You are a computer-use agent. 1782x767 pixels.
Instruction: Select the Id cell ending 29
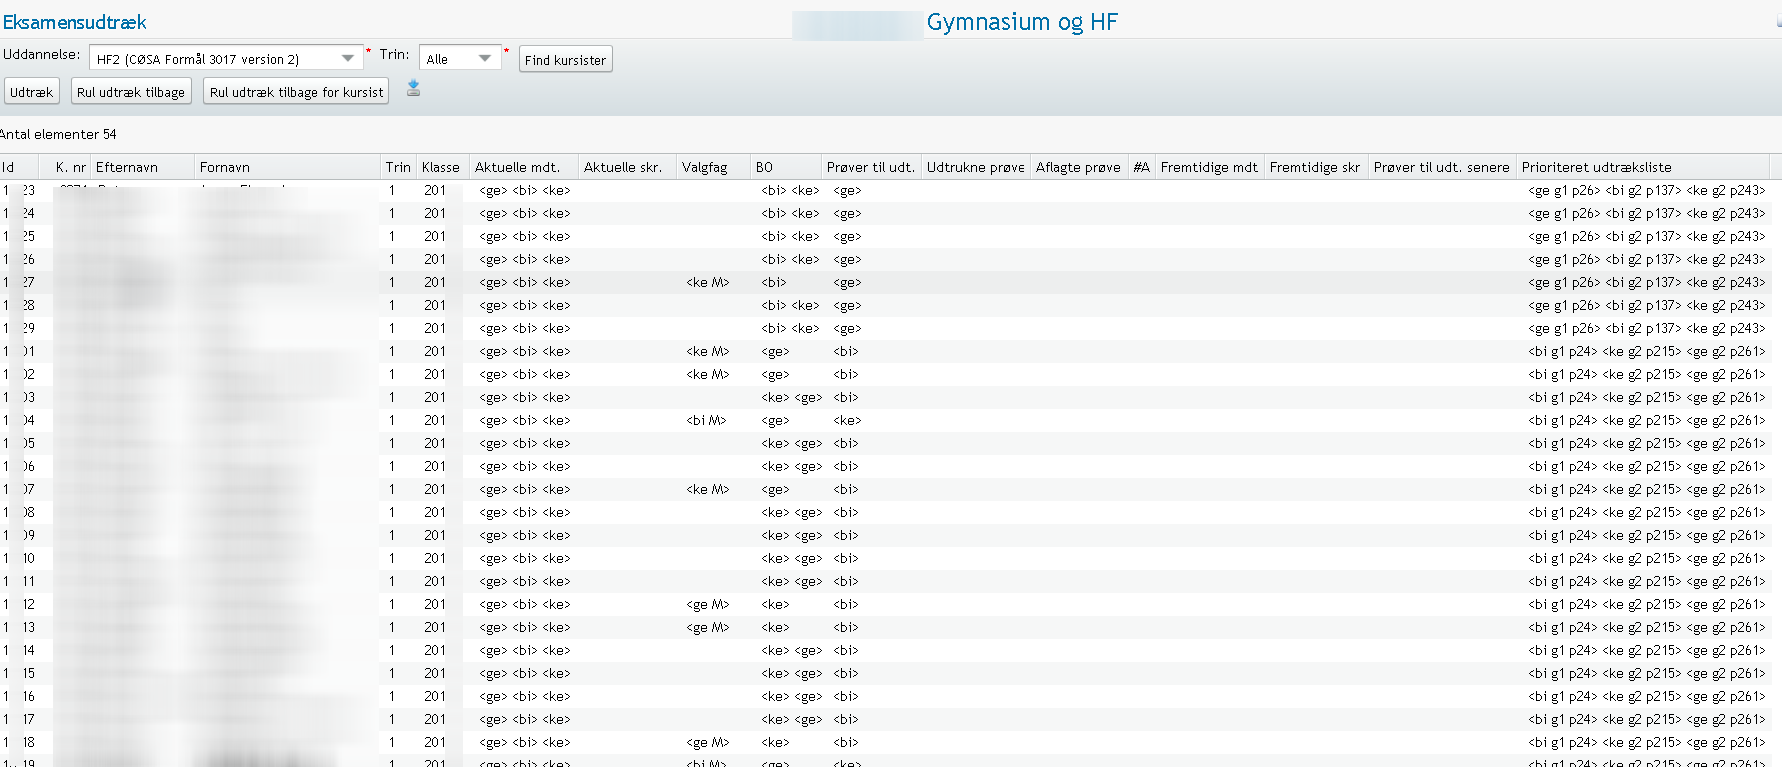(x=19, y=328)
